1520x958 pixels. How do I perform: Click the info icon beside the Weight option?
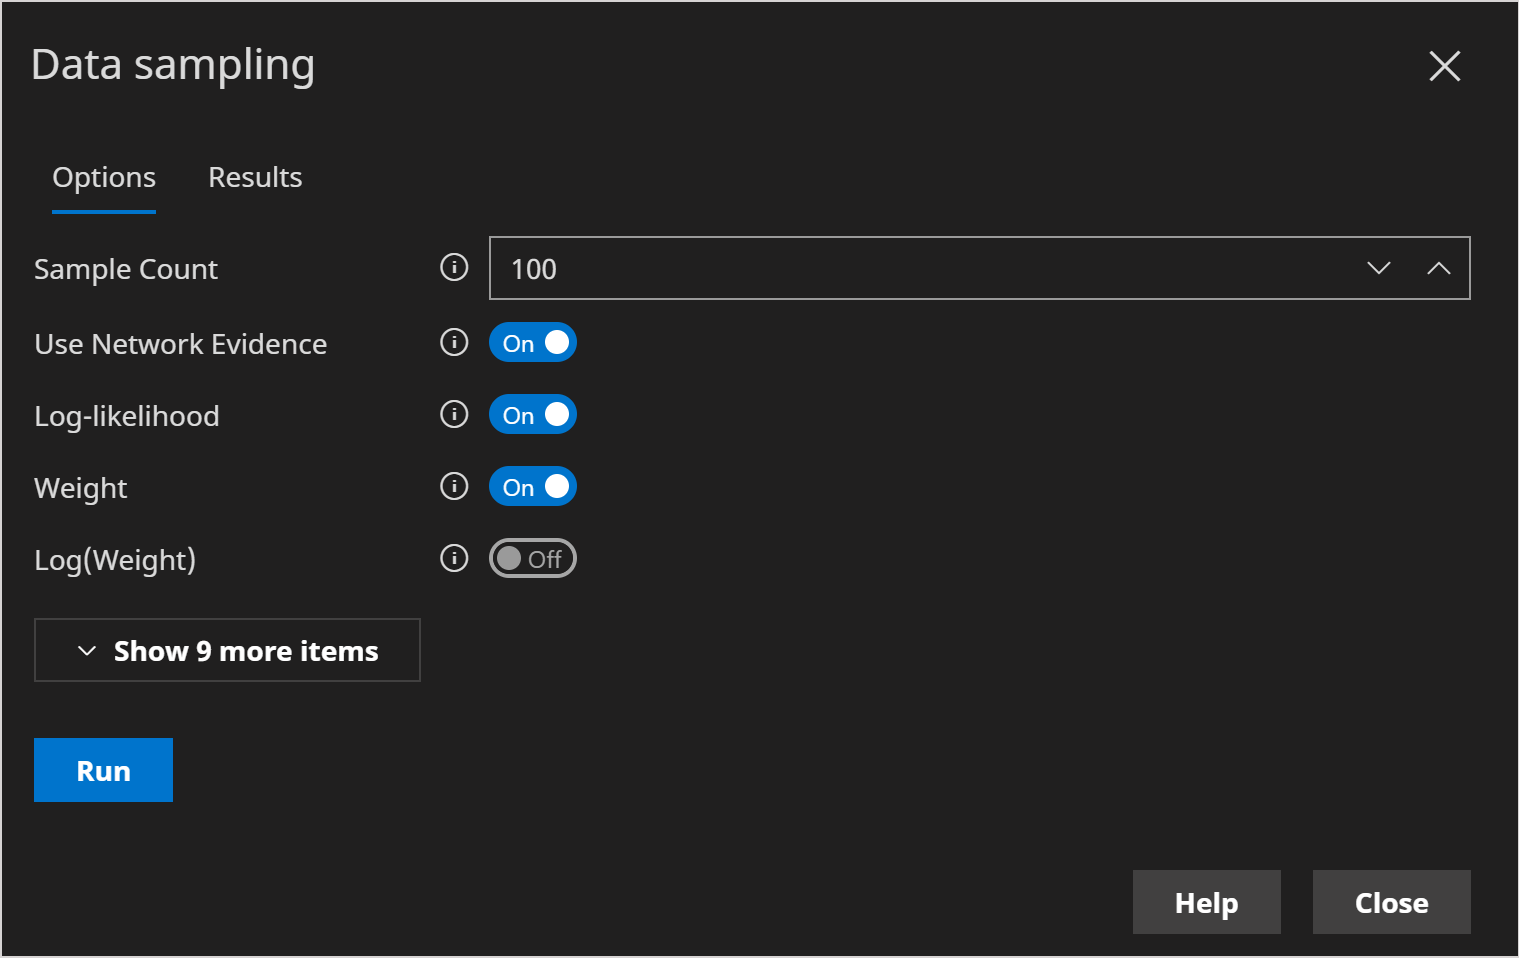point(454,487)
